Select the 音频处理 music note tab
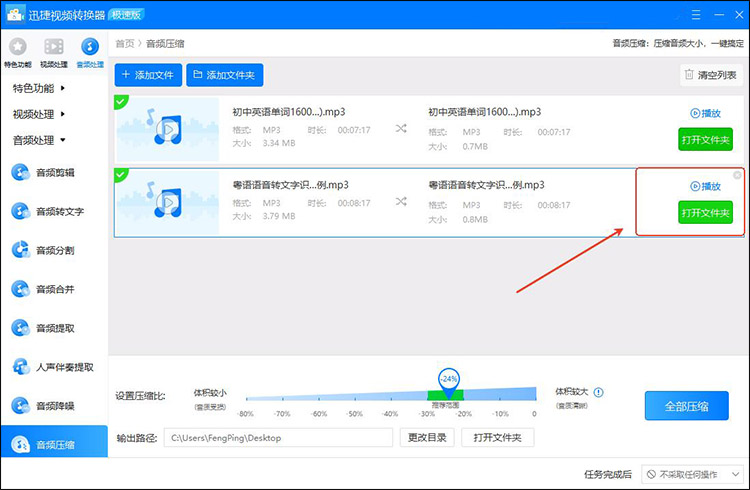This screenshot has height=490, width=750. (90, 52)
